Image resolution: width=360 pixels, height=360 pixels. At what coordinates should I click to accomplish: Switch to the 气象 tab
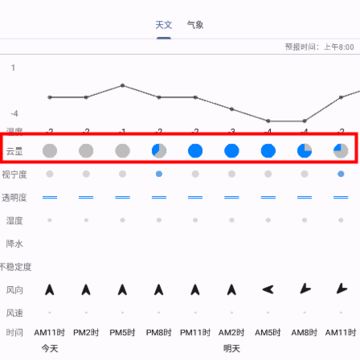click(195, 25)
